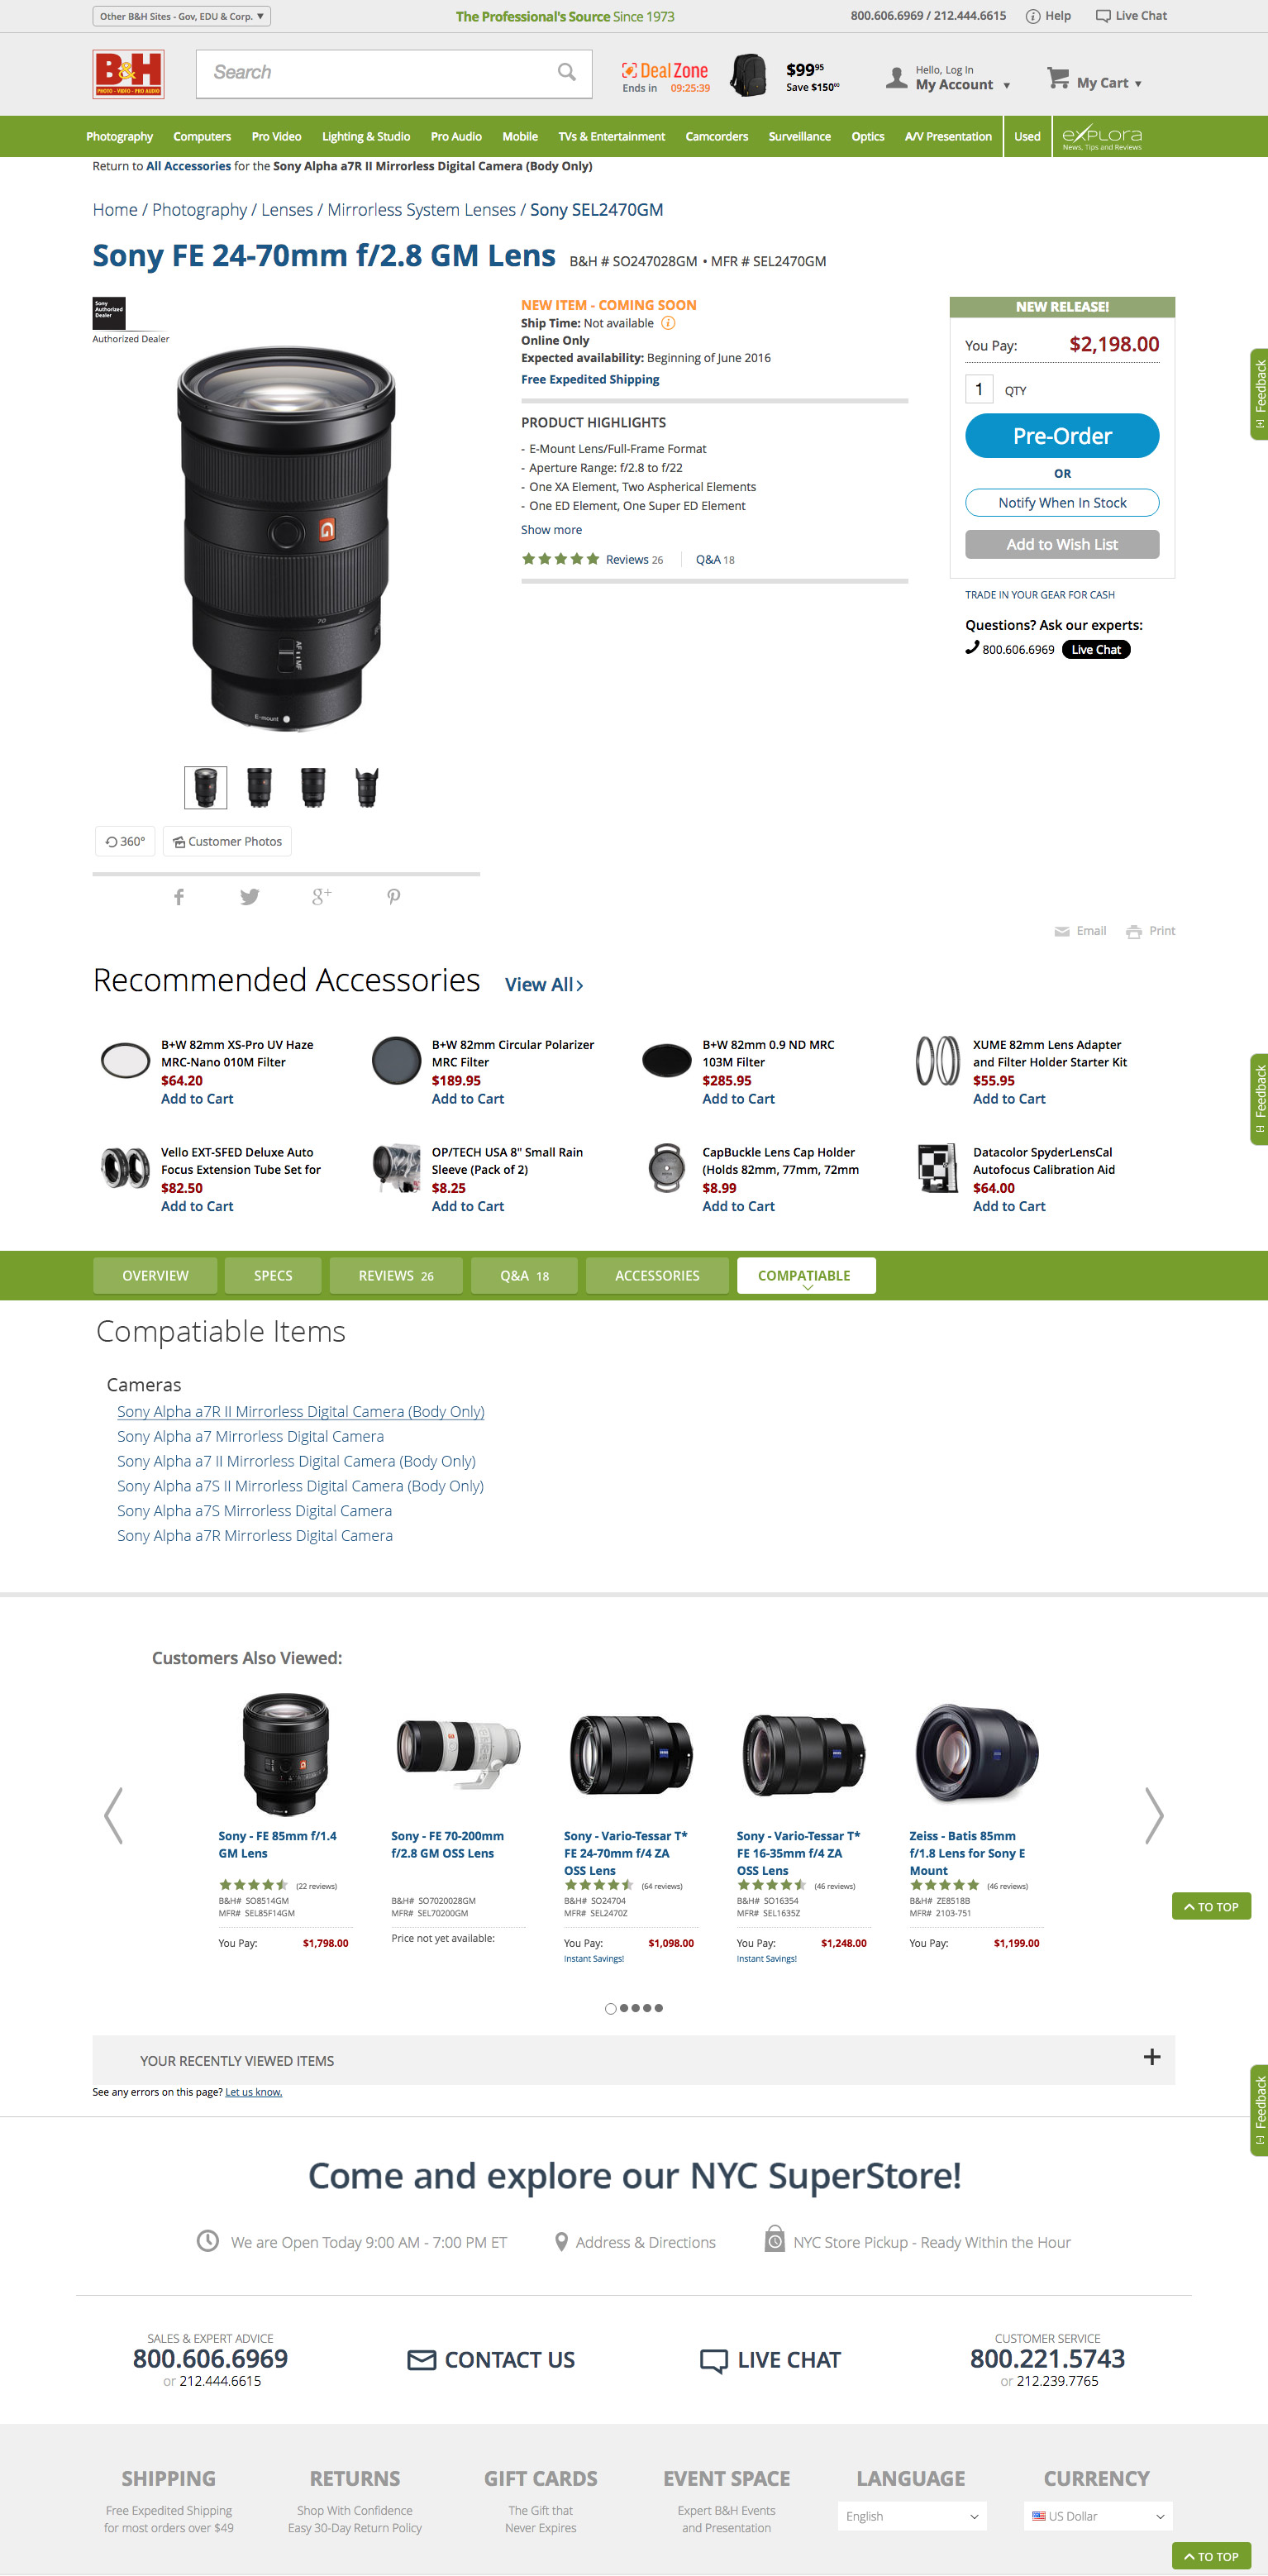The image size is (1268, 2576).
Task: Select the fourth lens thumbnail image
Action: click(367, 787)
